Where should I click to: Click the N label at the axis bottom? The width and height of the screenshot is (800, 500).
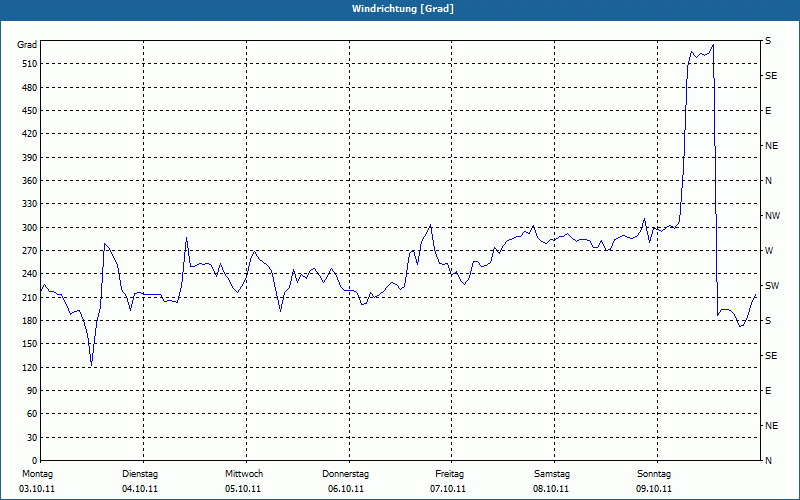(x=768, y=461)
